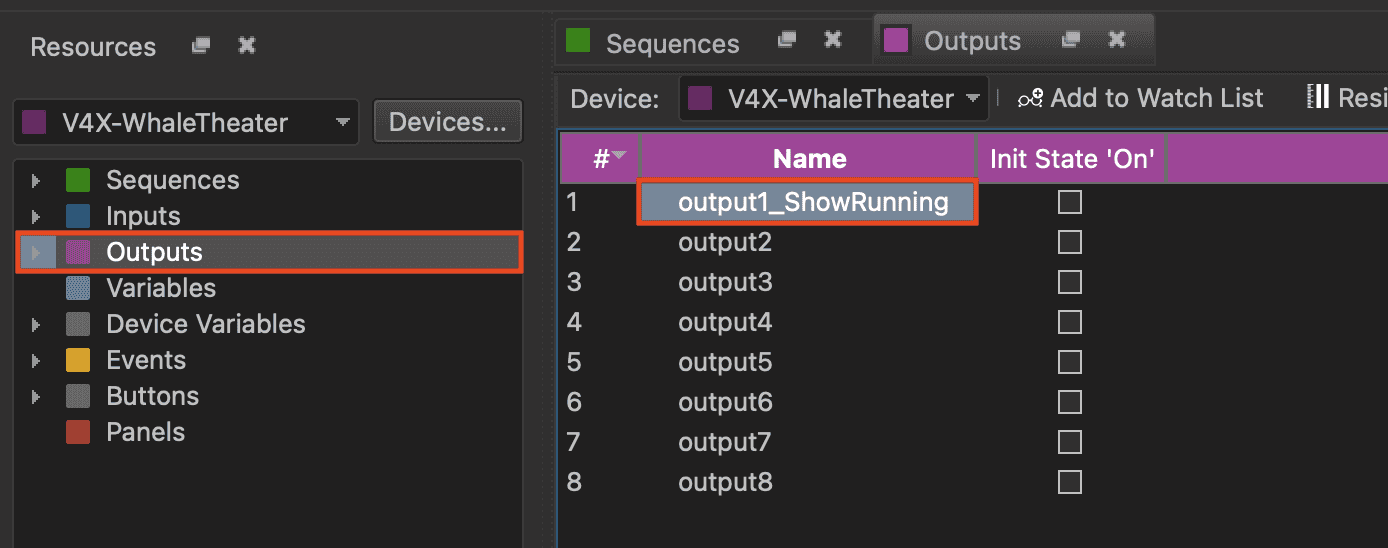Viewport: 1388px width, 548px height.
Task: Float the Resources panel with its undock icon
Action: [x=201, y=45]
